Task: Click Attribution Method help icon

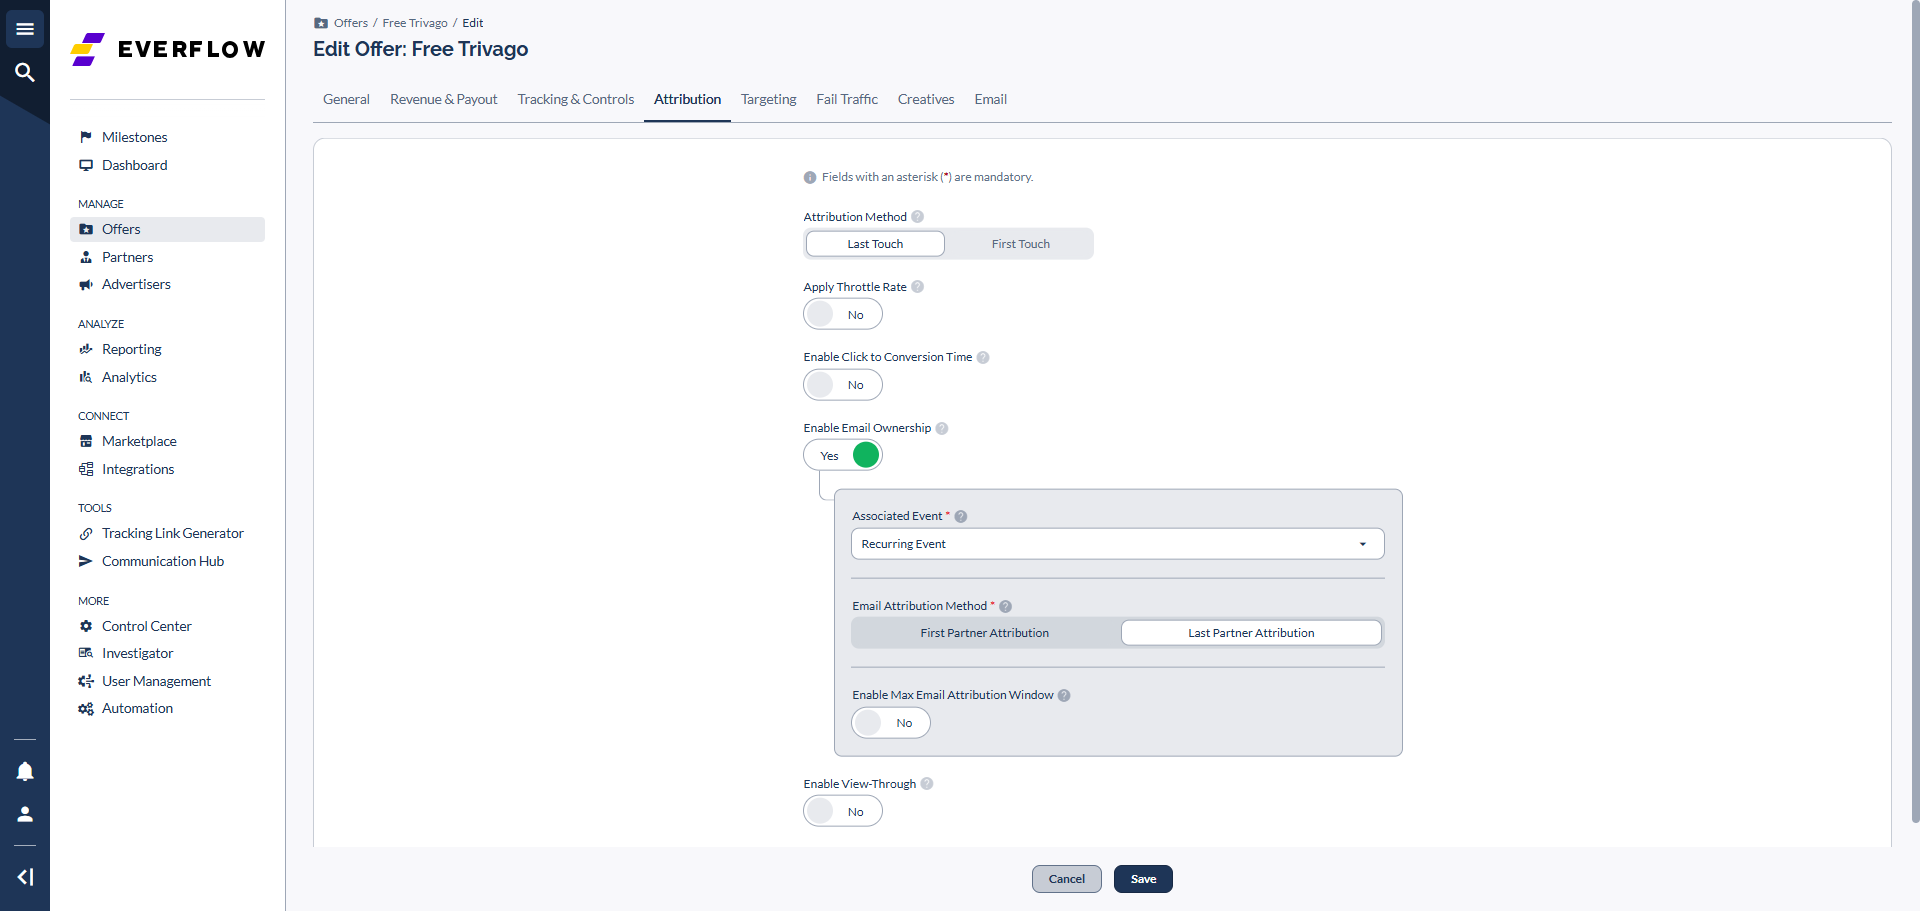Action: [918, 217]
